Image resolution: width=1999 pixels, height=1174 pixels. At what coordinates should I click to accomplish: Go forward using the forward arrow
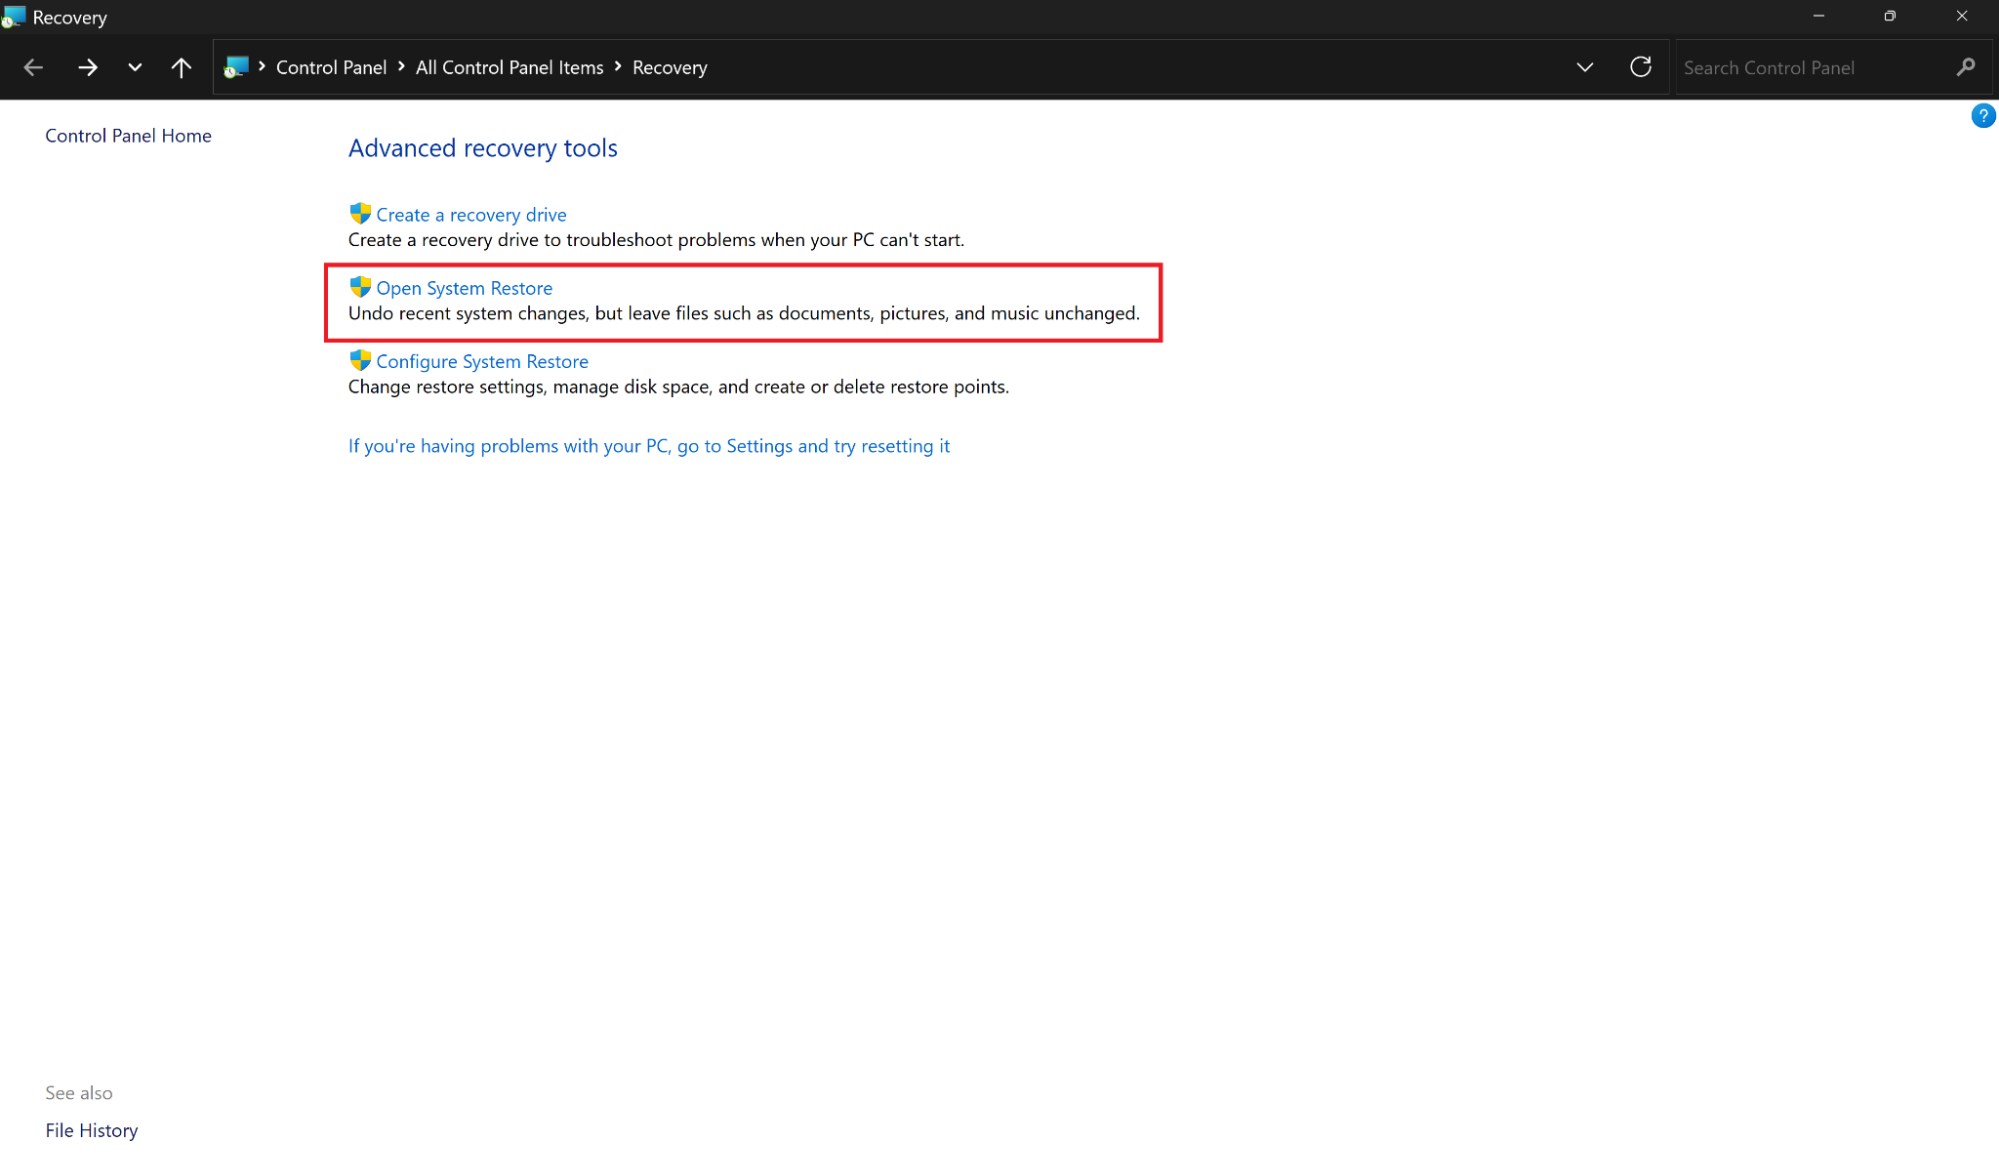[x=88, y=67]
